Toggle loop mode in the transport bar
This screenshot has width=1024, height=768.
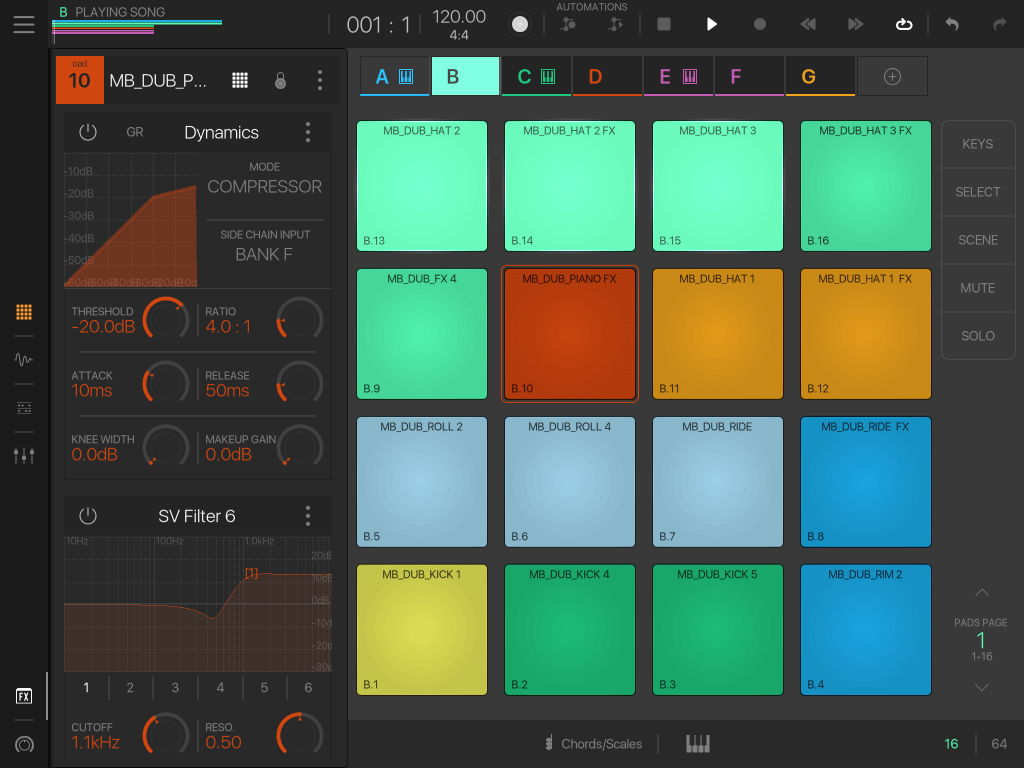(904, 24)
